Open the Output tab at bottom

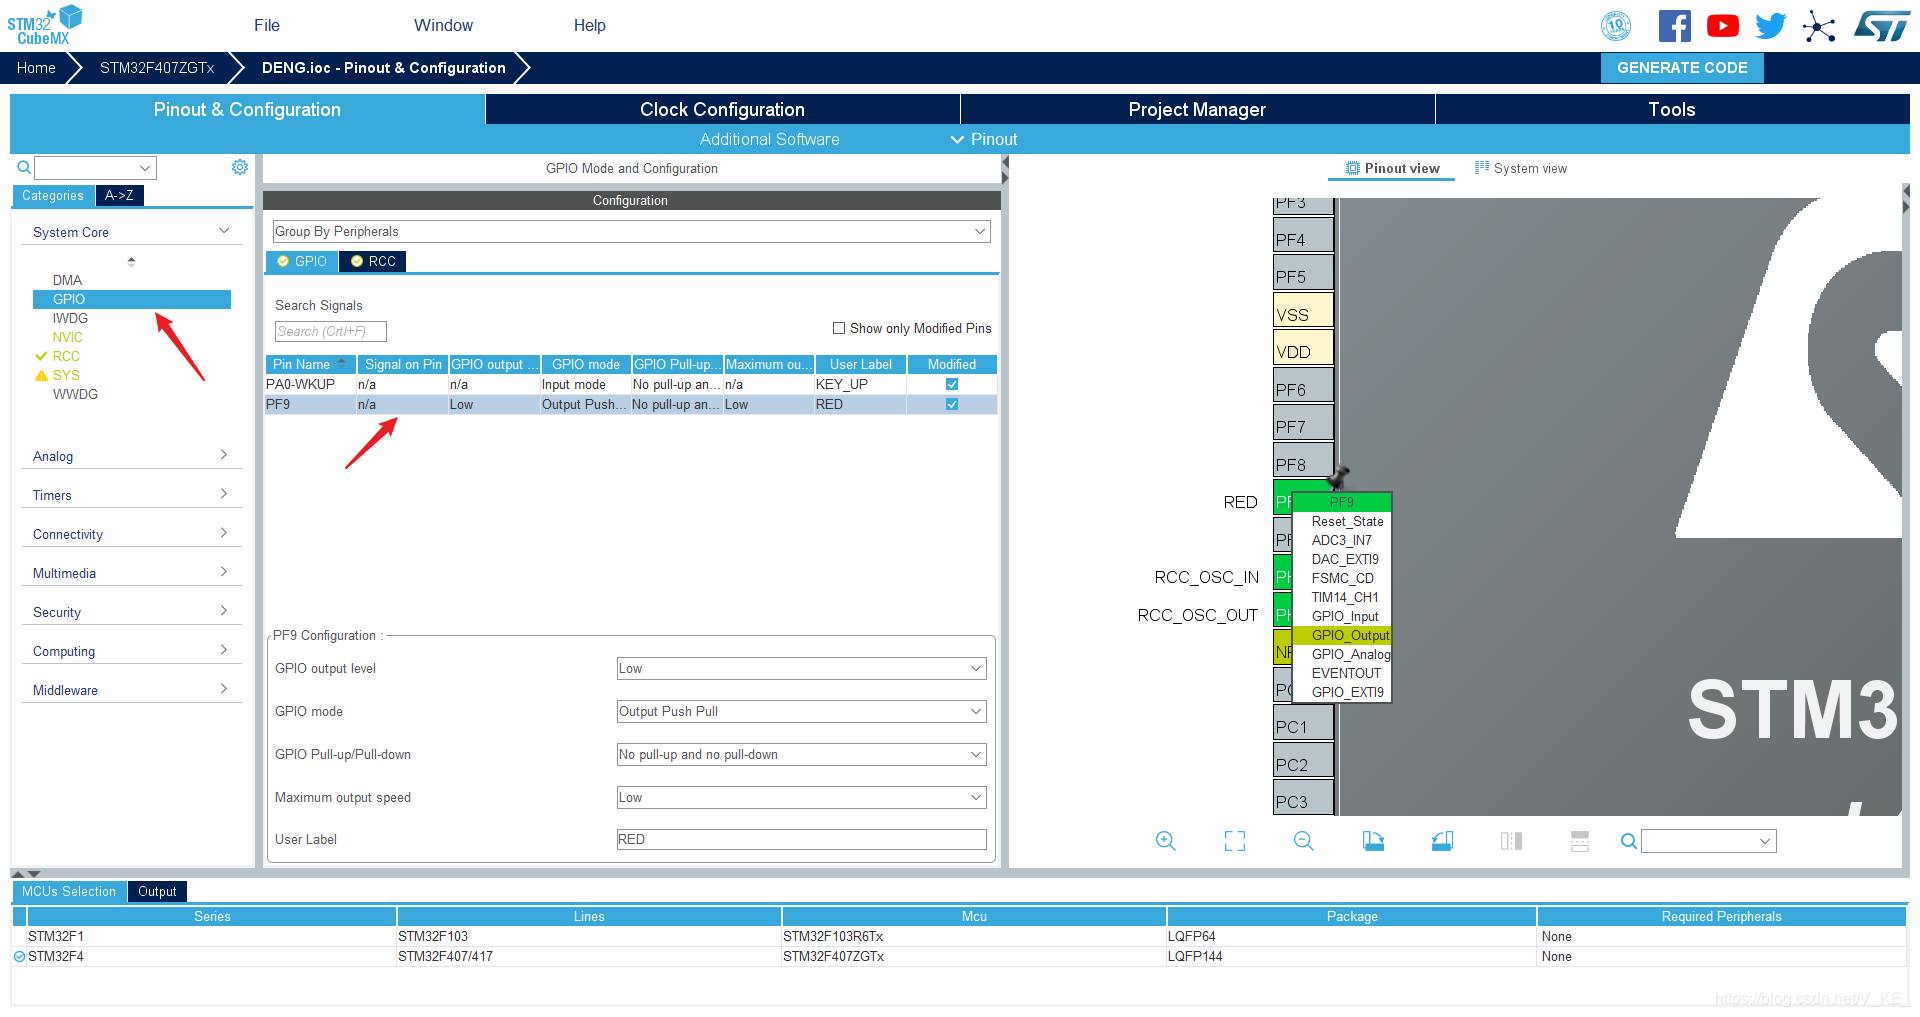tap(157, 891)
